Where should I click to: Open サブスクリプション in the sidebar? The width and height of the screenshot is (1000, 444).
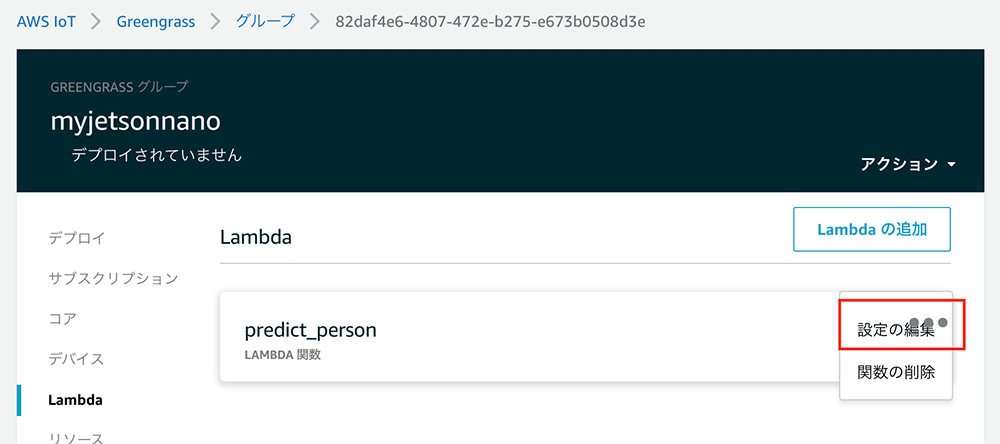113,278
